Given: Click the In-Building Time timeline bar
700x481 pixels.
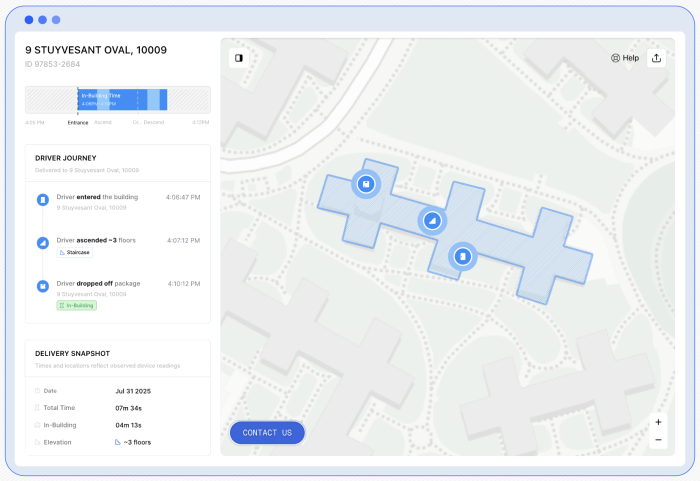Looking at the screenshot, I should pos(122,99).
